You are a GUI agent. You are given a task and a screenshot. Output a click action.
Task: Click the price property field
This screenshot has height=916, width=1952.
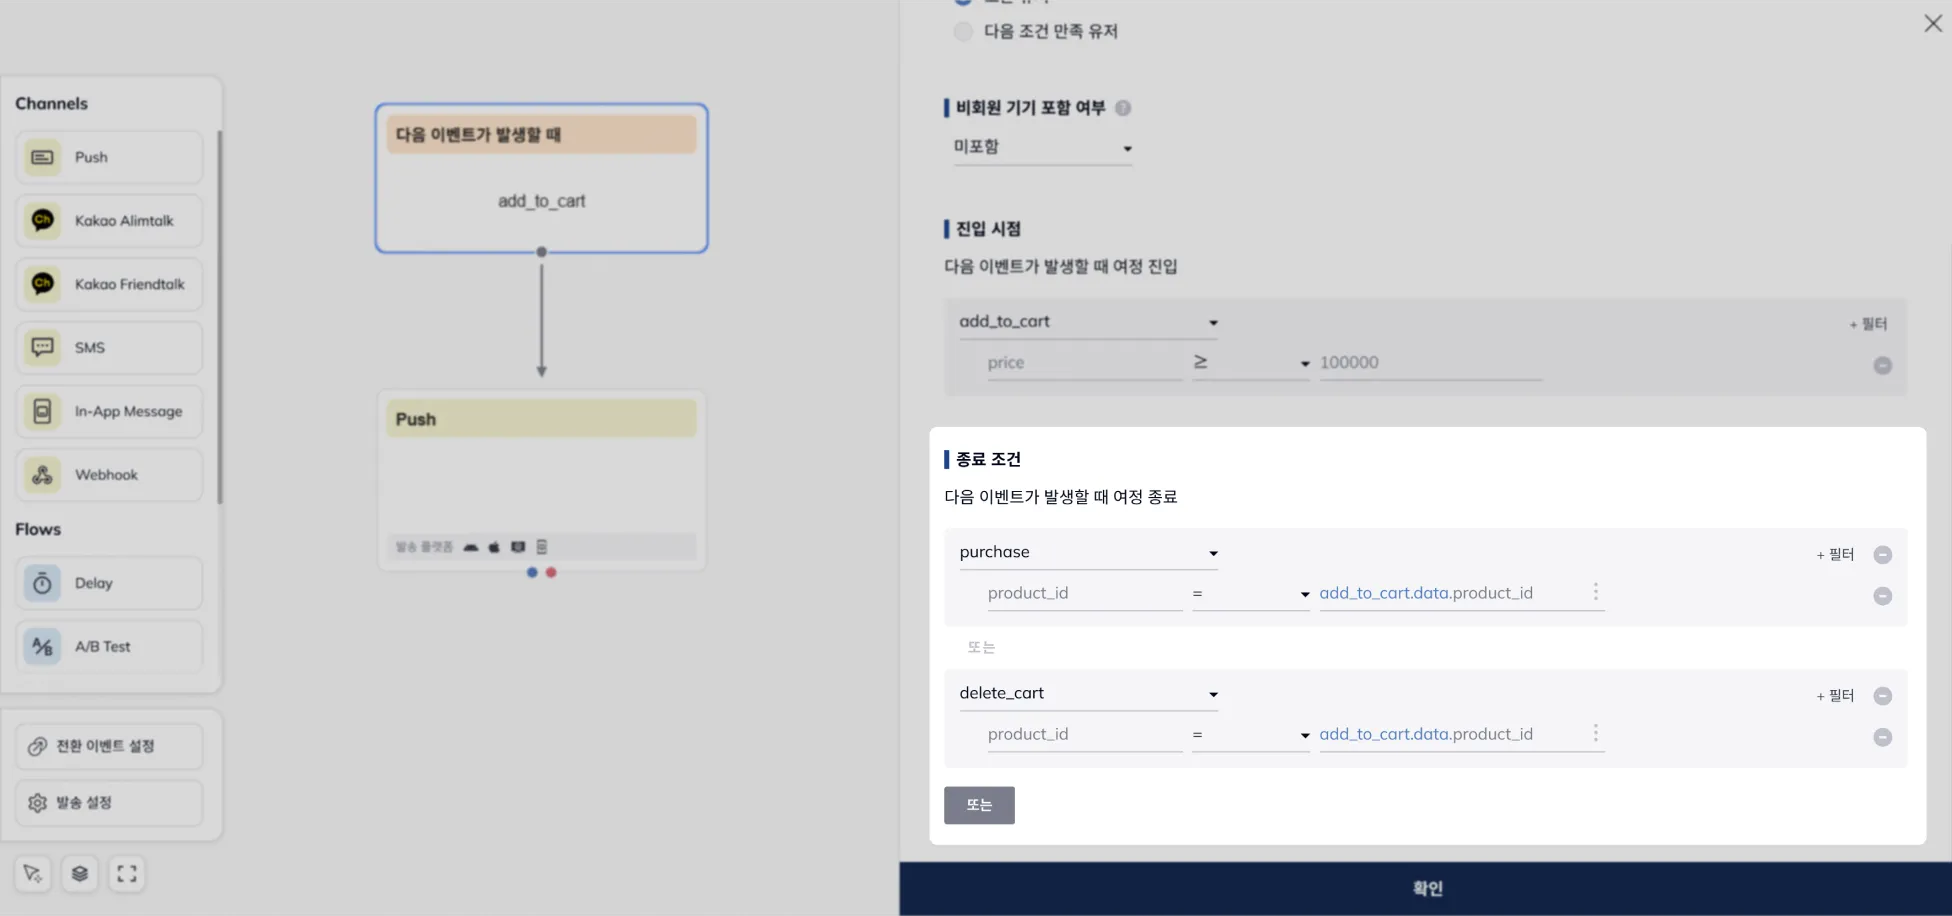[1084, 363]
